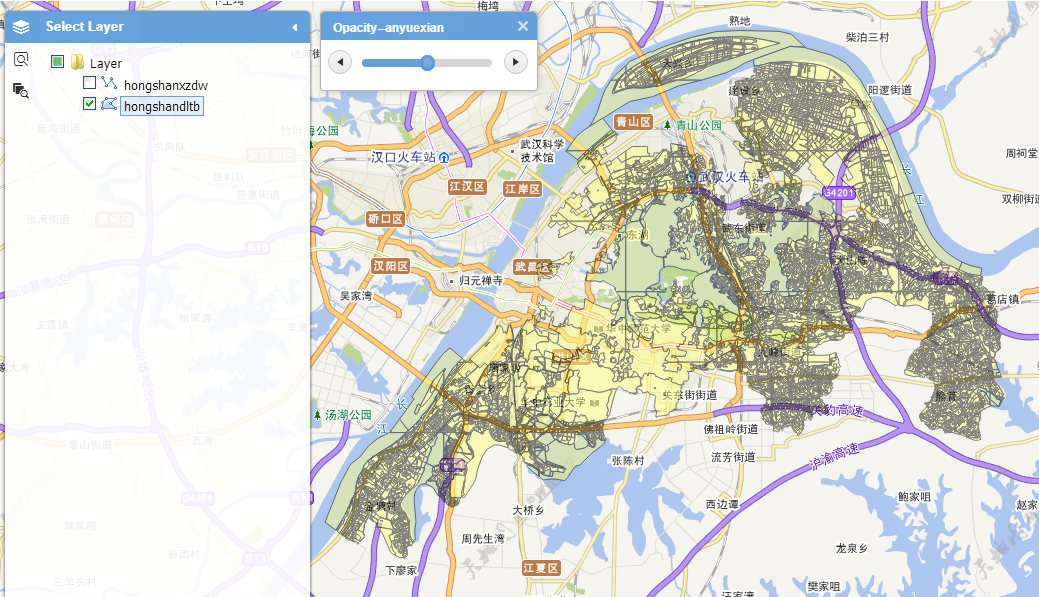Screen dimensions: 1039x597
Task: Click the Layer root node label
Action: point(106,64)
